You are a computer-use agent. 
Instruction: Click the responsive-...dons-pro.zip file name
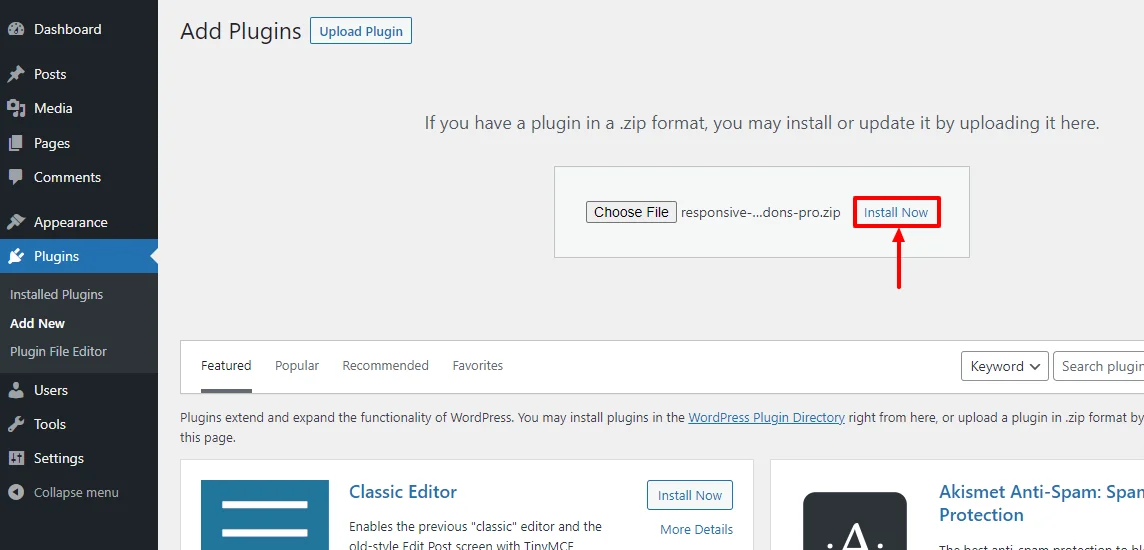(x=761, y=212)
